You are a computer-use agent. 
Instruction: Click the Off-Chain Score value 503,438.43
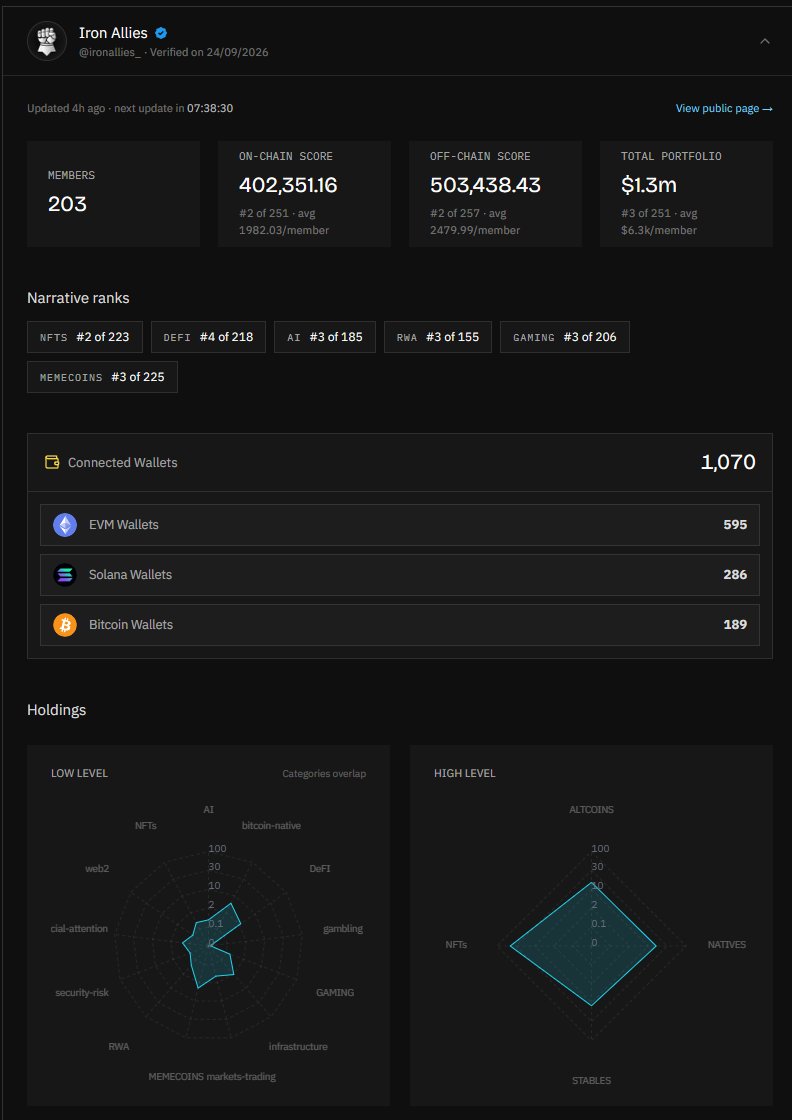486,186
